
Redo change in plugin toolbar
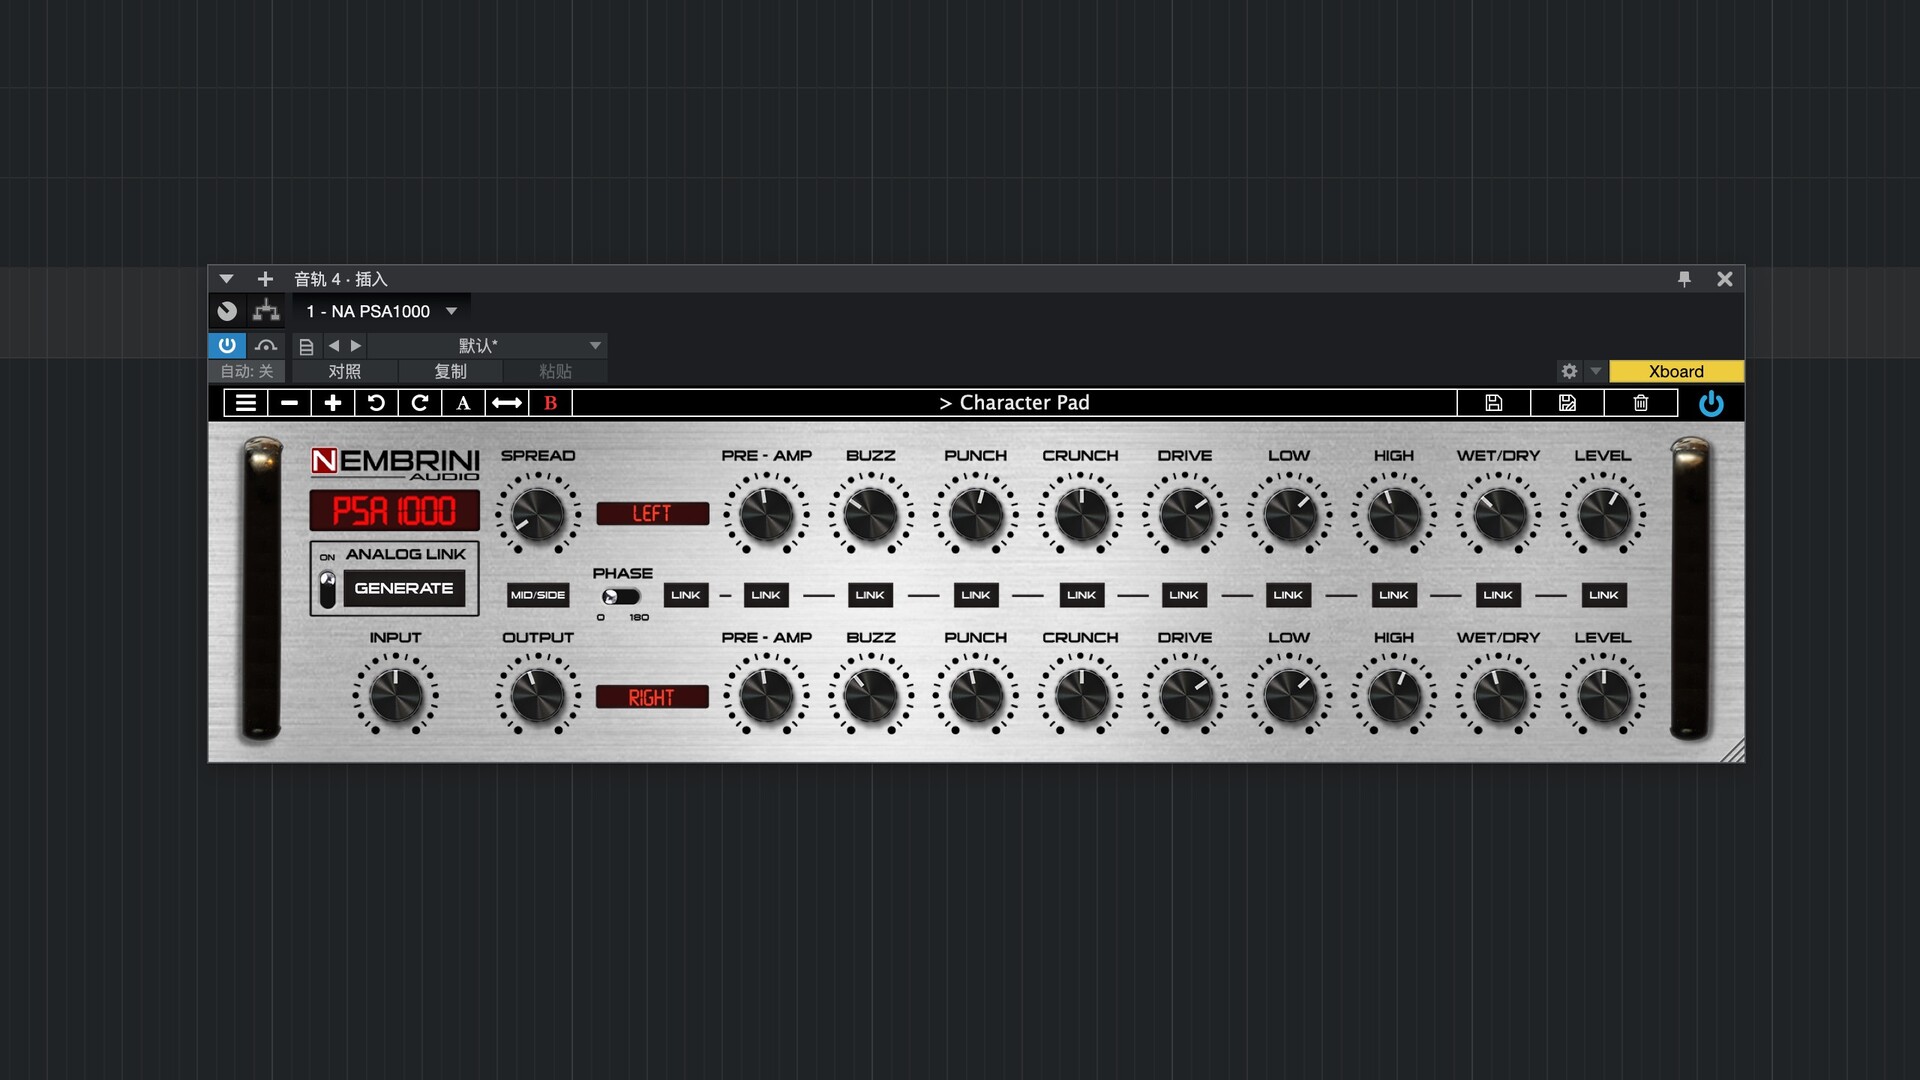(420, 403)
